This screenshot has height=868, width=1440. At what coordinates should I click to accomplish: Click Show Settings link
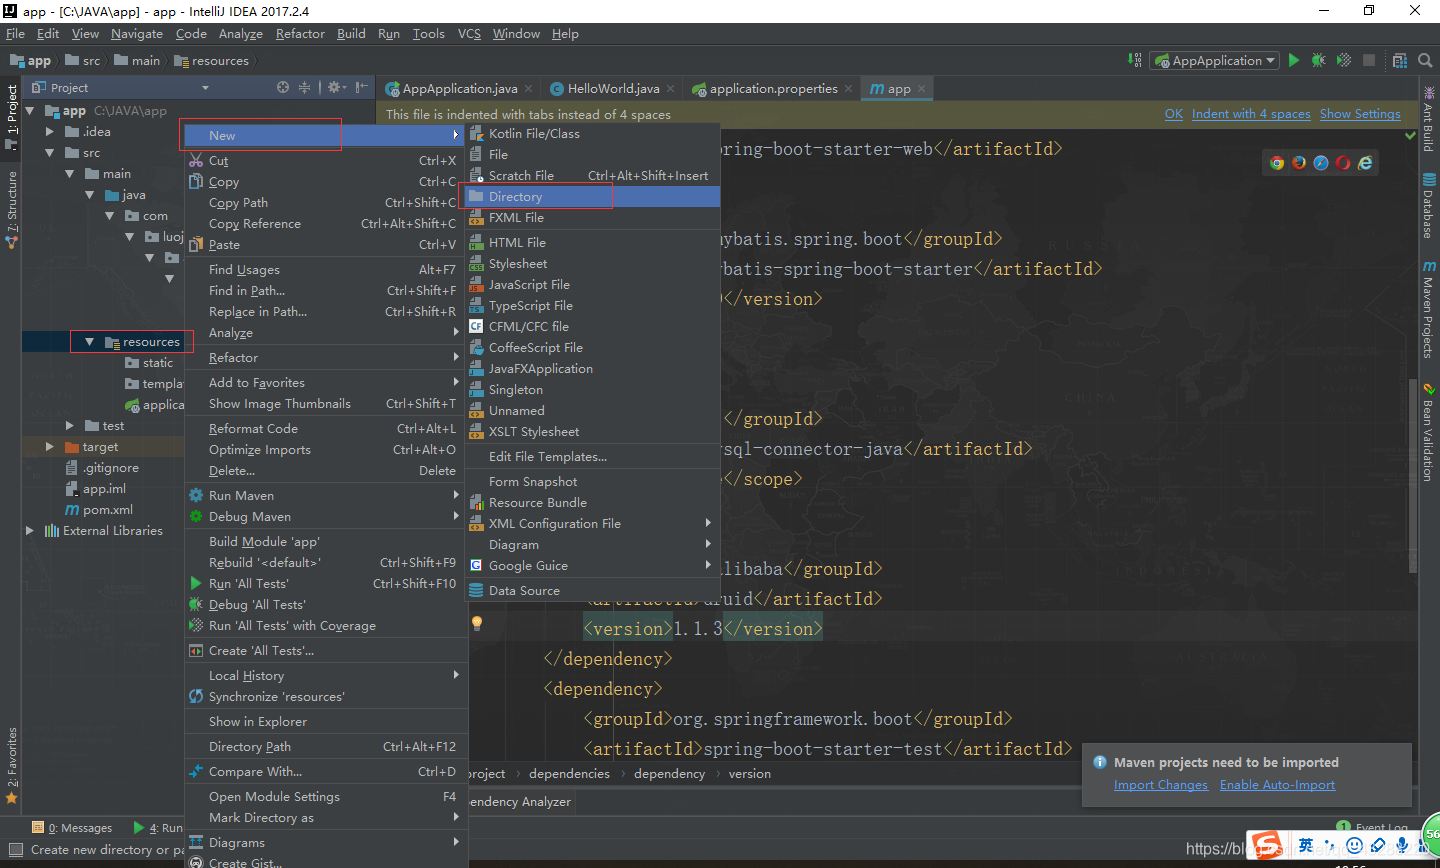[1360, 114]
